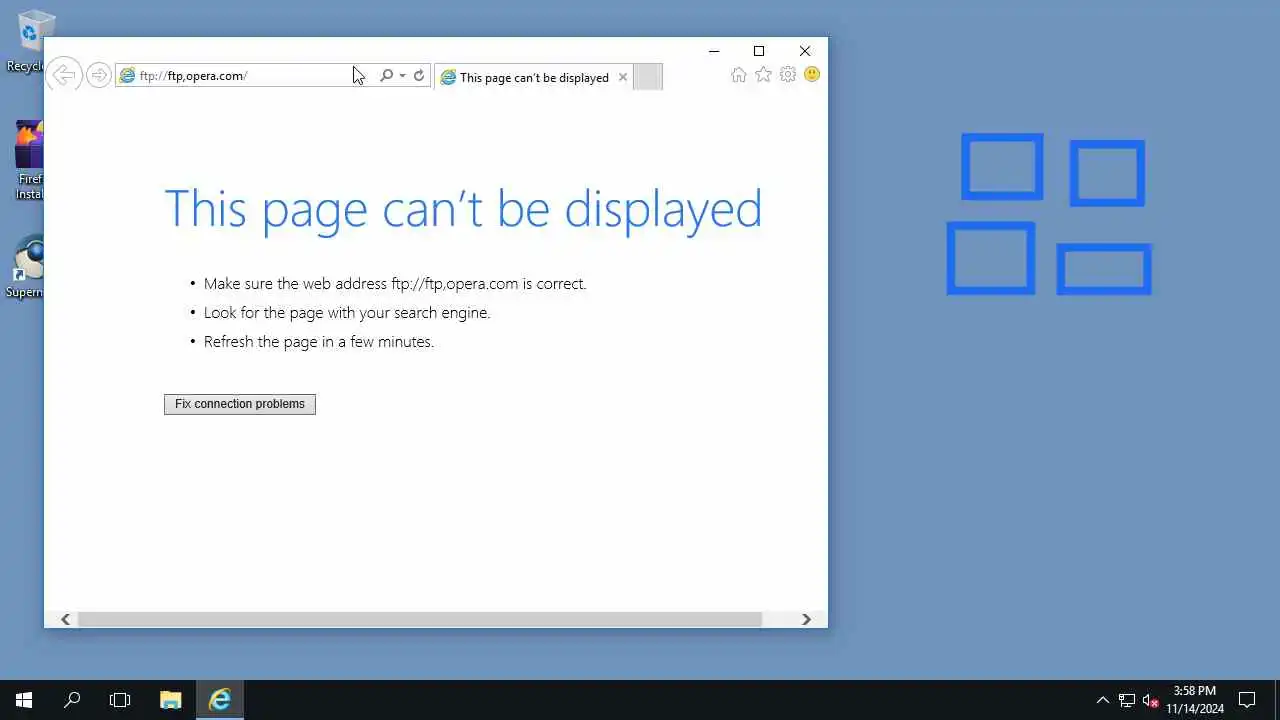Open Task View on the taskbar
The width and height of the screenshot is (1280, 720).
point(120,700)
